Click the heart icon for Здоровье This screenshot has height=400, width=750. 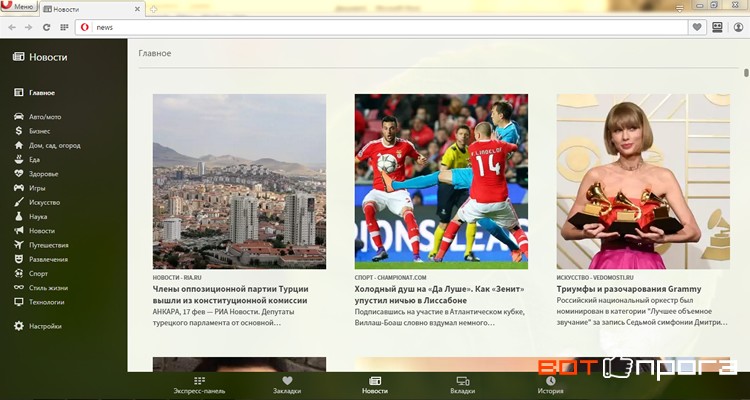19,174
